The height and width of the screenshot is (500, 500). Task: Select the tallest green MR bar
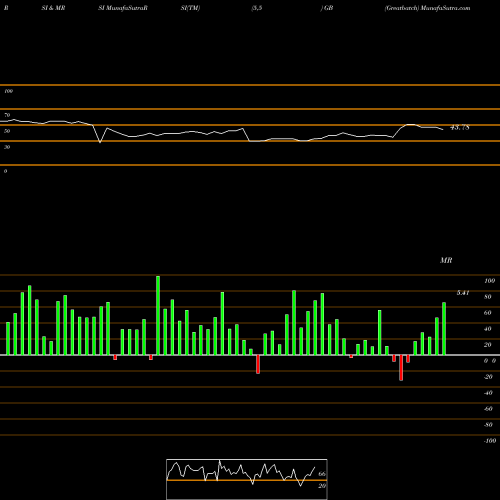click(x=158, y=315)
